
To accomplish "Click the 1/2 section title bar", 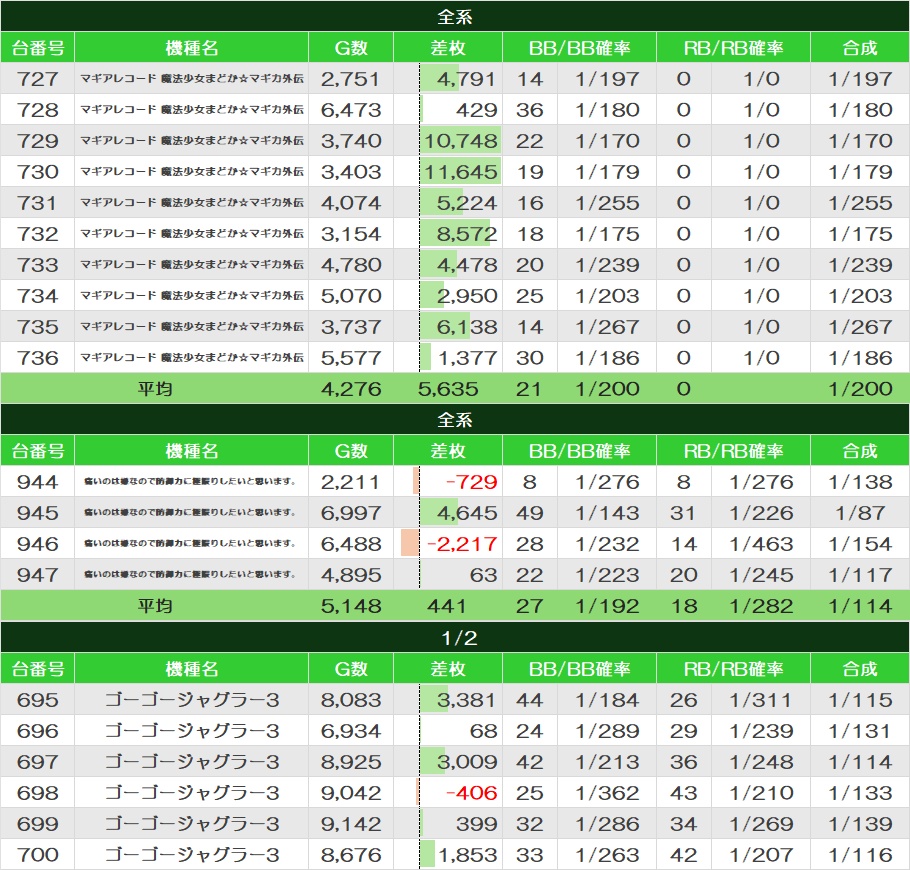I will pos(455,638).
